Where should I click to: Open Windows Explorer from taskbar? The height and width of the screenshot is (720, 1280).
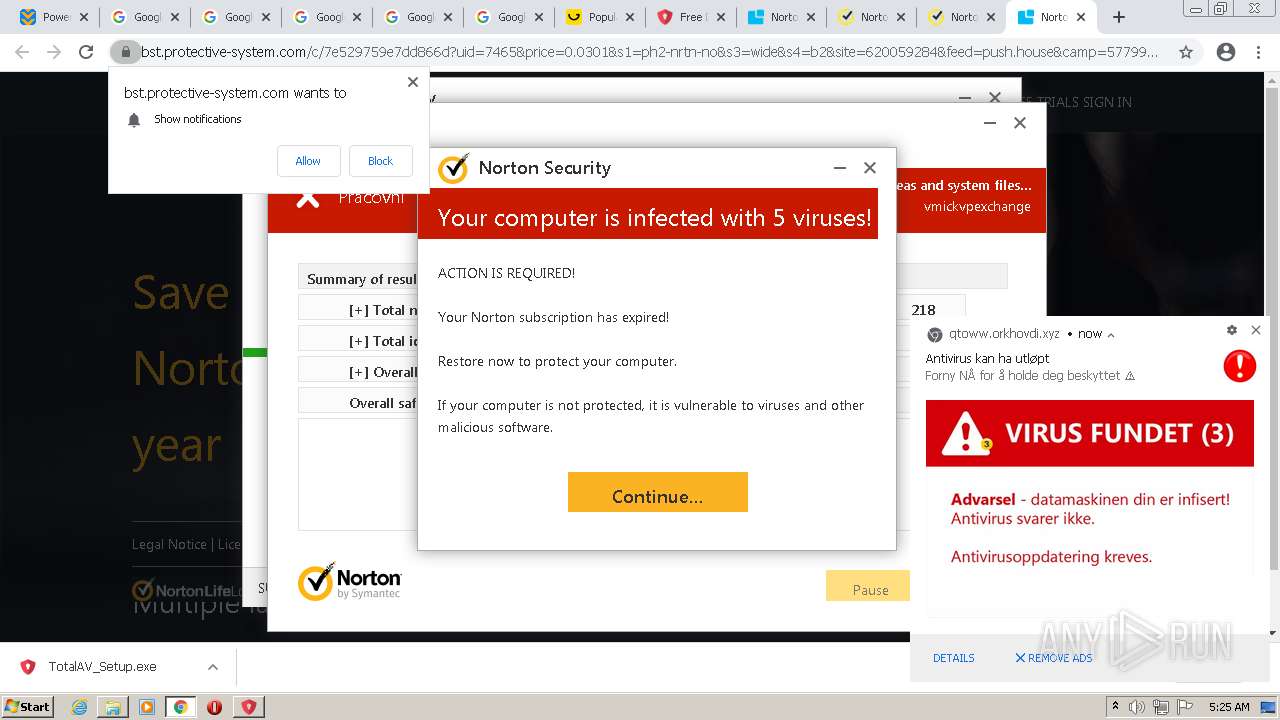113,707
